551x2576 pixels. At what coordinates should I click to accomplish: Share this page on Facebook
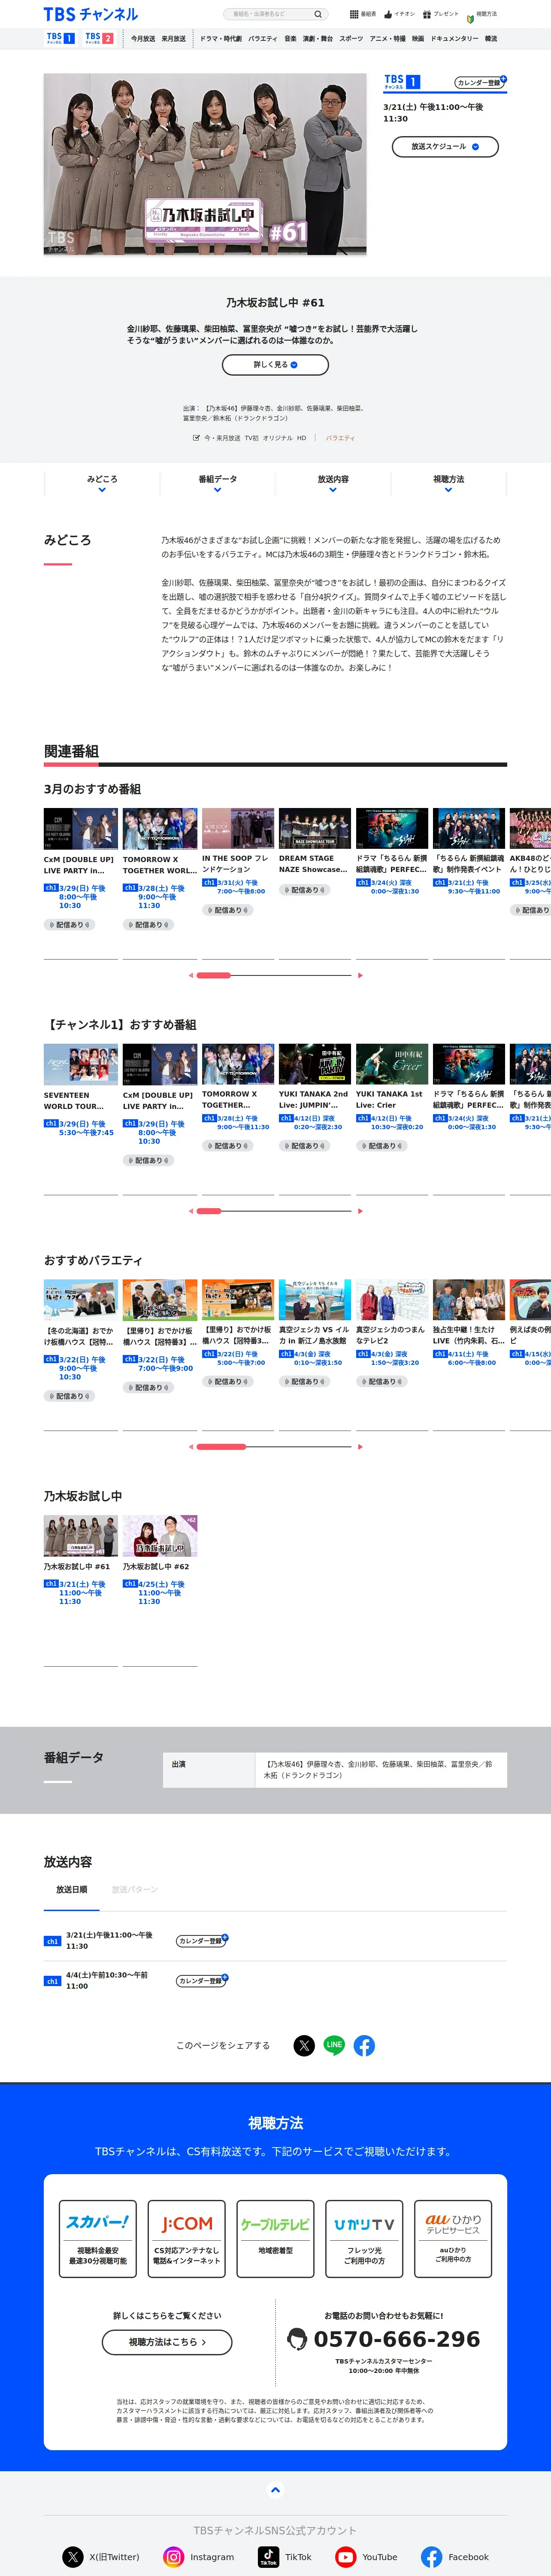pyautogui.click(x=364, y=2045)
